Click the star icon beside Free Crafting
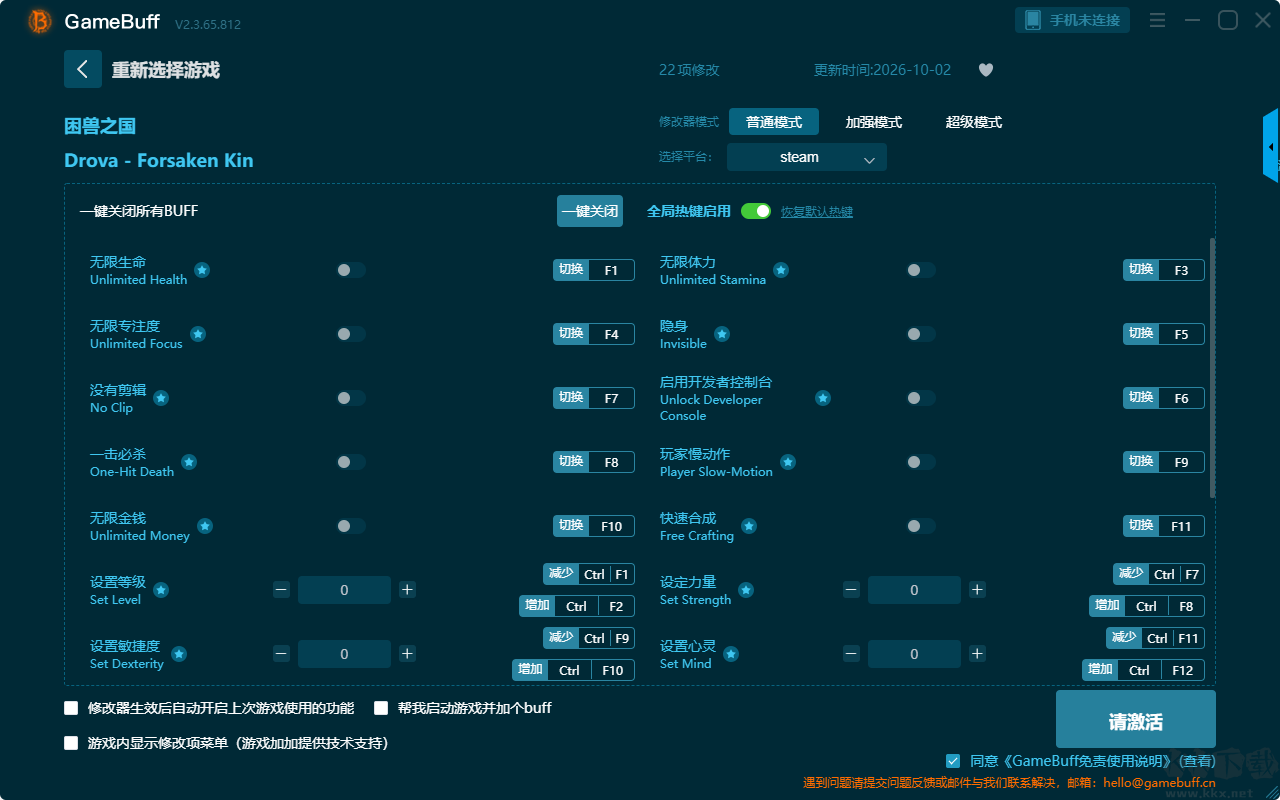The image size is (1280, 800). pyautogui.click(x=748, y=526)
